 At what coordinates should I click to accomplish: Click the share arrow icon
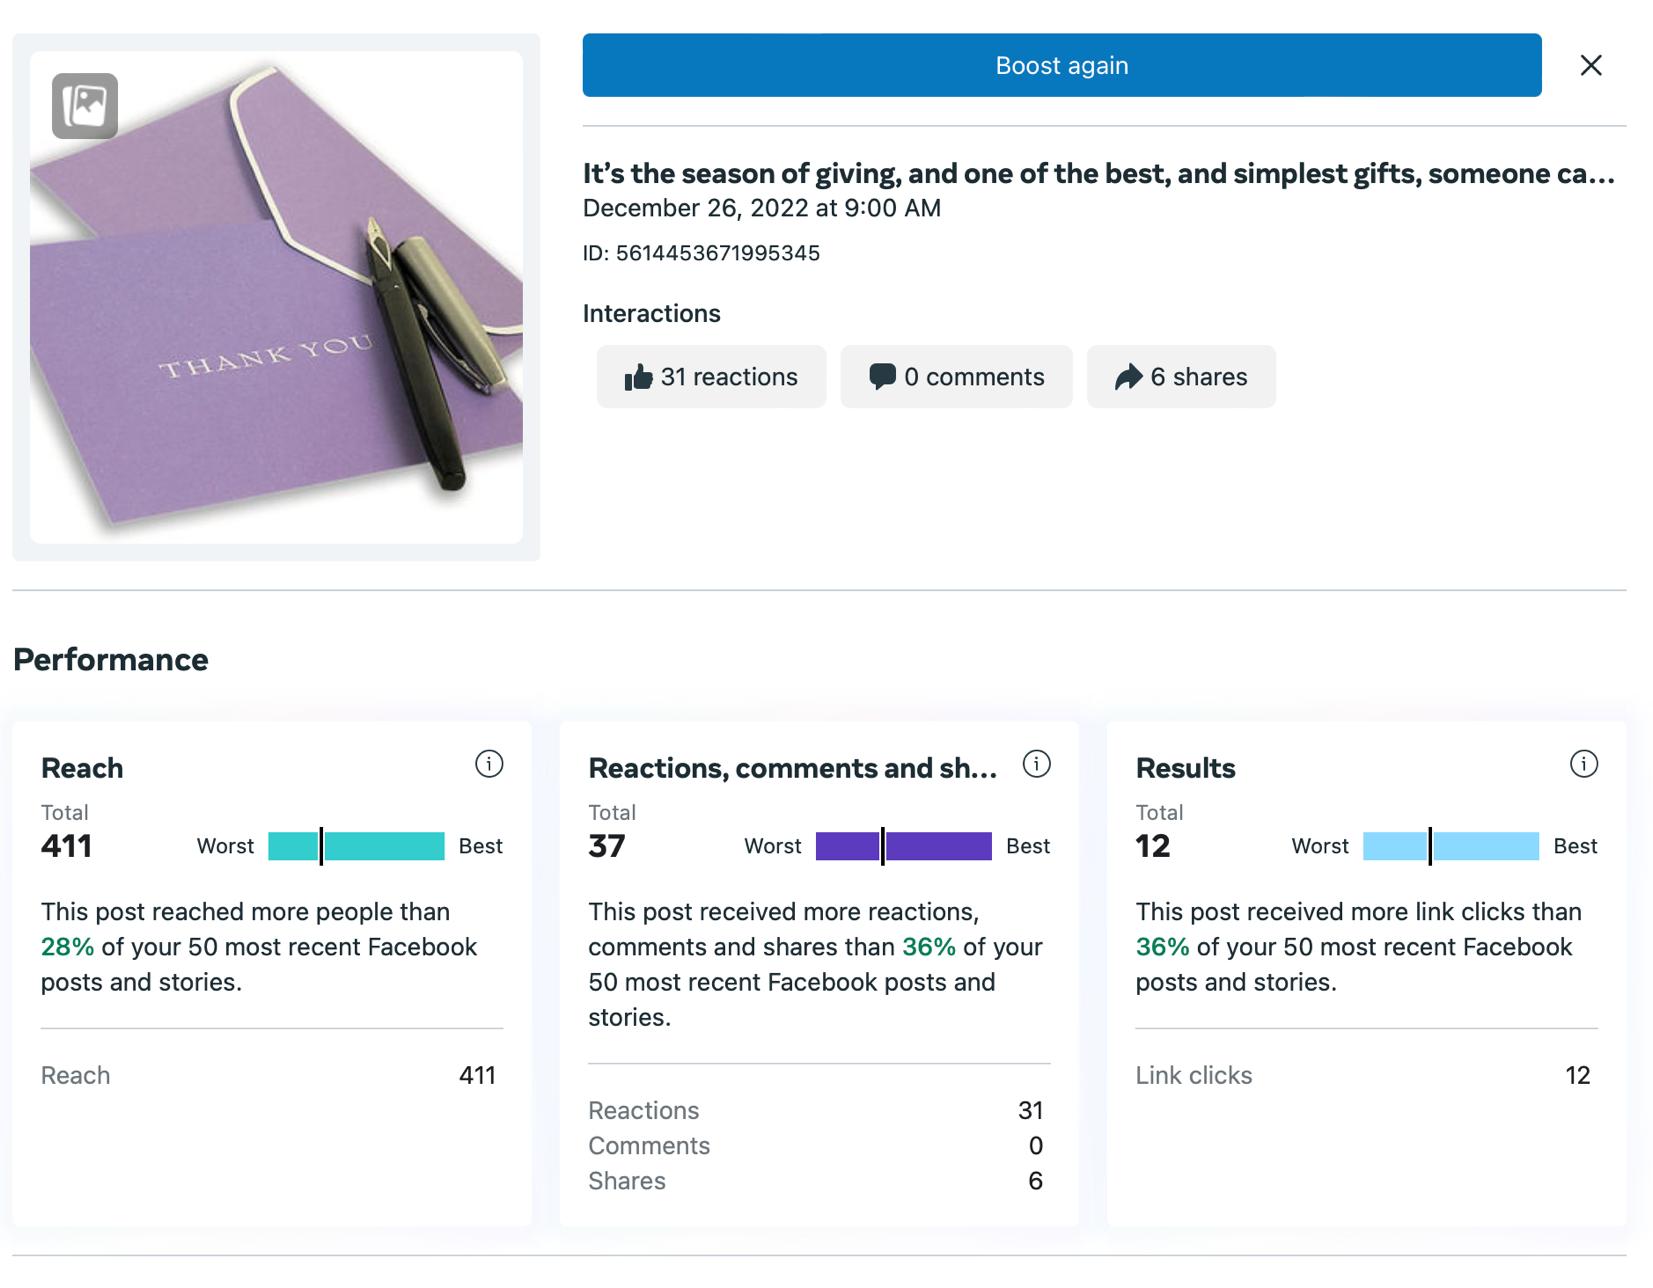pos(1128,377)
